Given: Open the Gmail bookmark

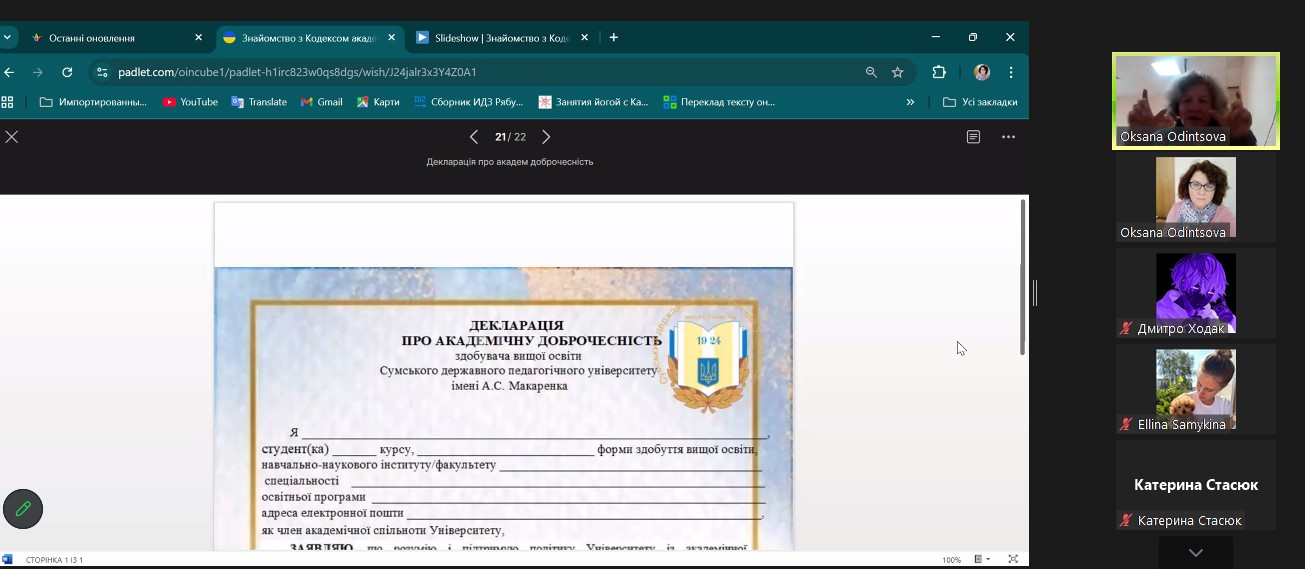Looking at the screenshot, I should pos(321,102).
